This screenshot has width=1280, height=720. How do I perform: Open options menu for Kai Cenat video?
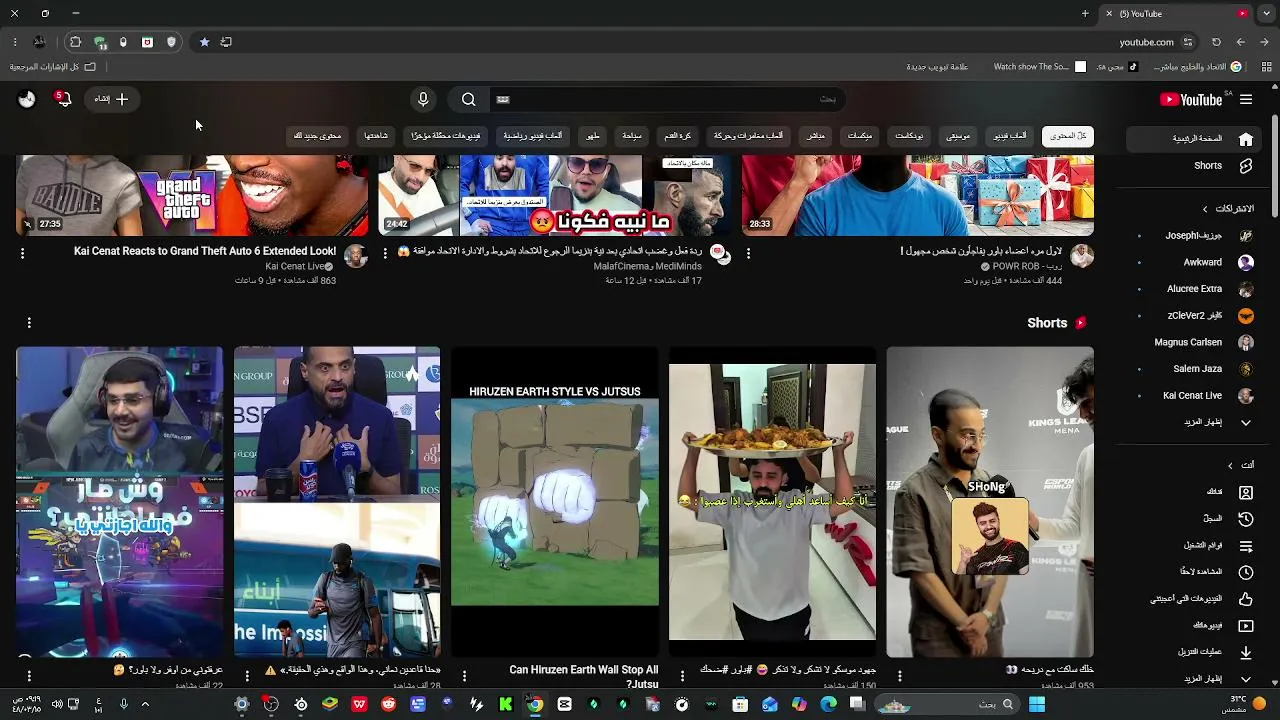coord(22,253)
